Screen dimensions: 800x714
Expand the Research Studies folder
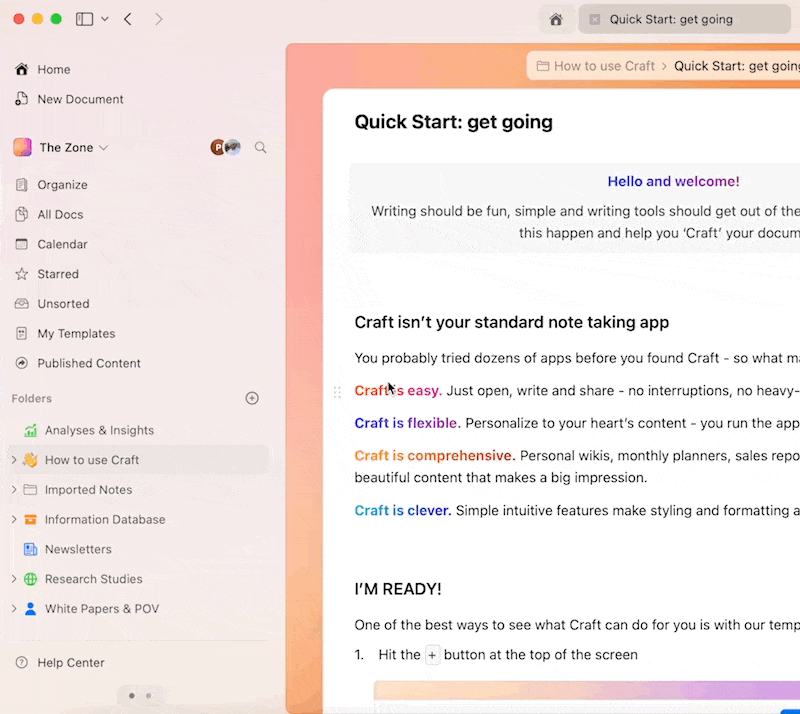point(14,579)
